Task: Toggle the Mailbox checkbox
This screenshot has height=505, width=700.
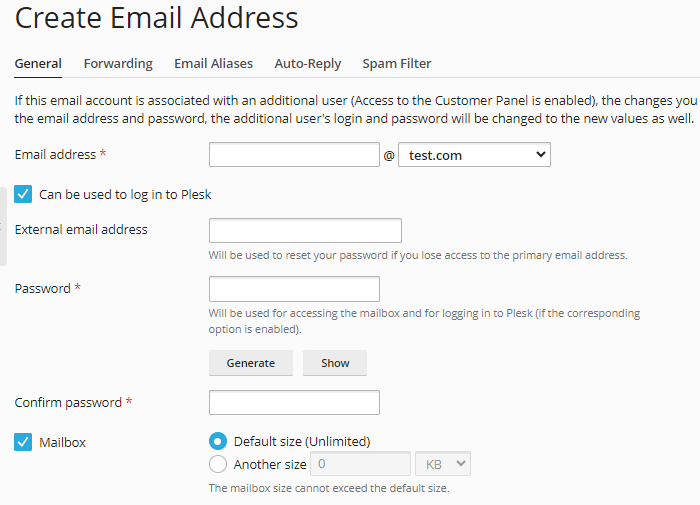Action: (x=23, y=442)
